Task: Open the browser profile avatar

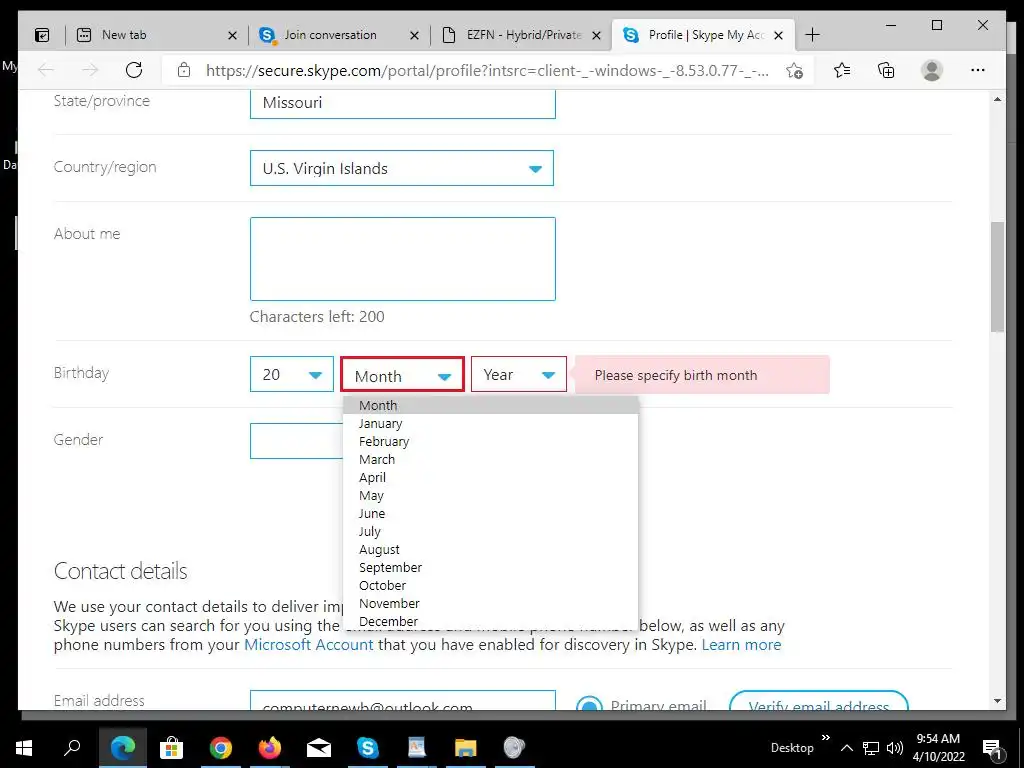Action: [x=932, y=70]
